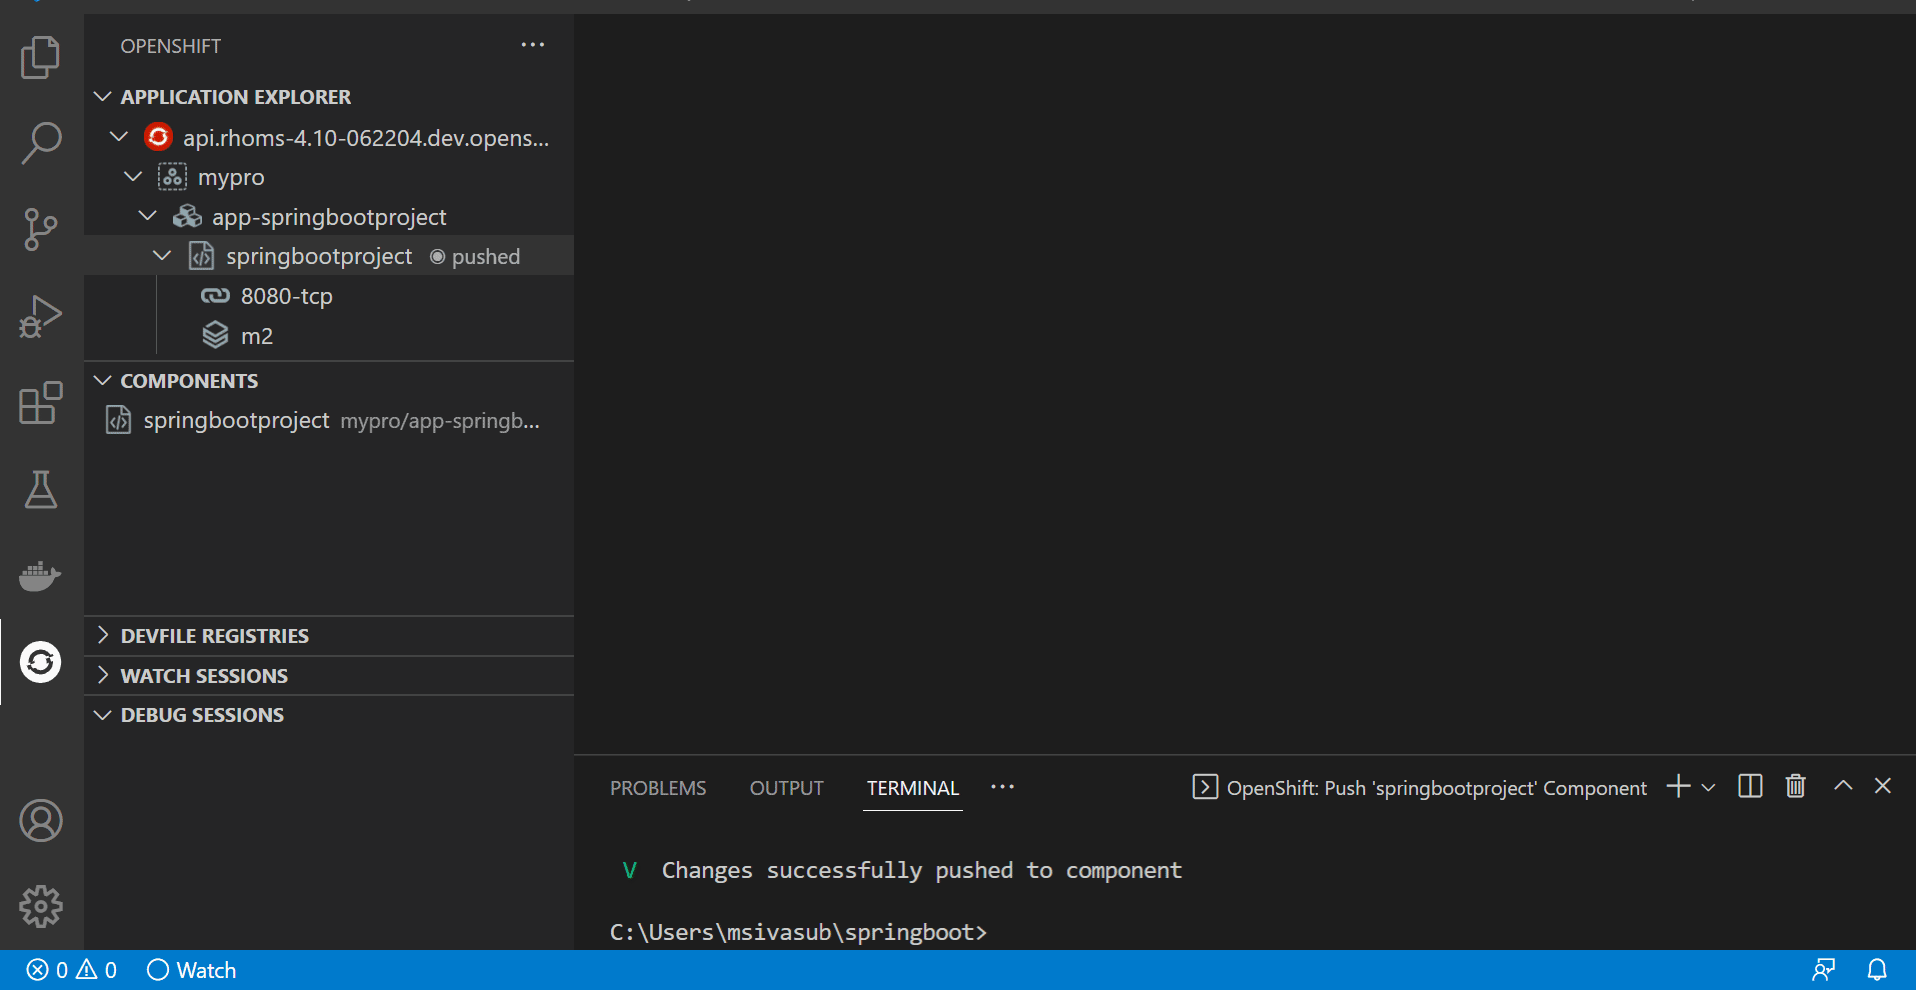Click the feedback icon in status bar
This screenshot has height=990, width=1916.
[x=1824, y=970]
